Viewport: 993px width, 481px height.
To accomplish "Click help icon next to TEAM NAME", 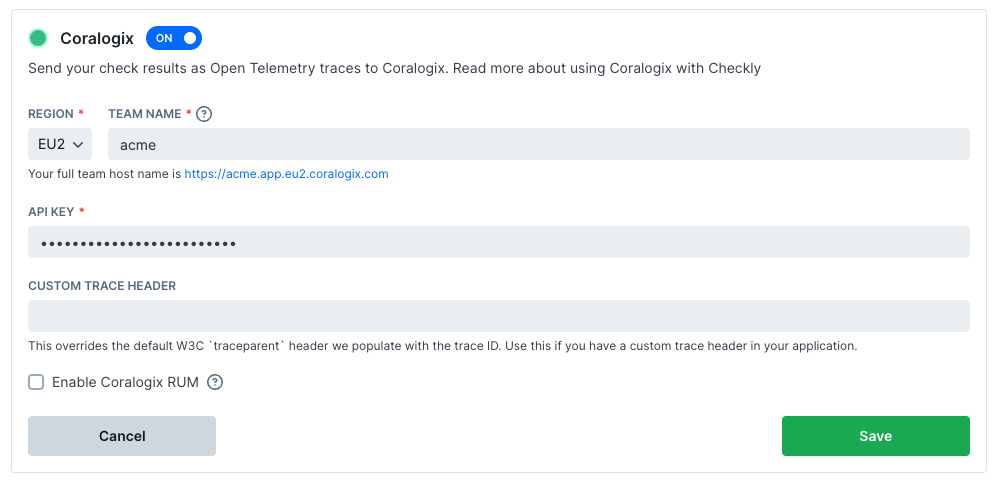I will click(x=204, y=114).
